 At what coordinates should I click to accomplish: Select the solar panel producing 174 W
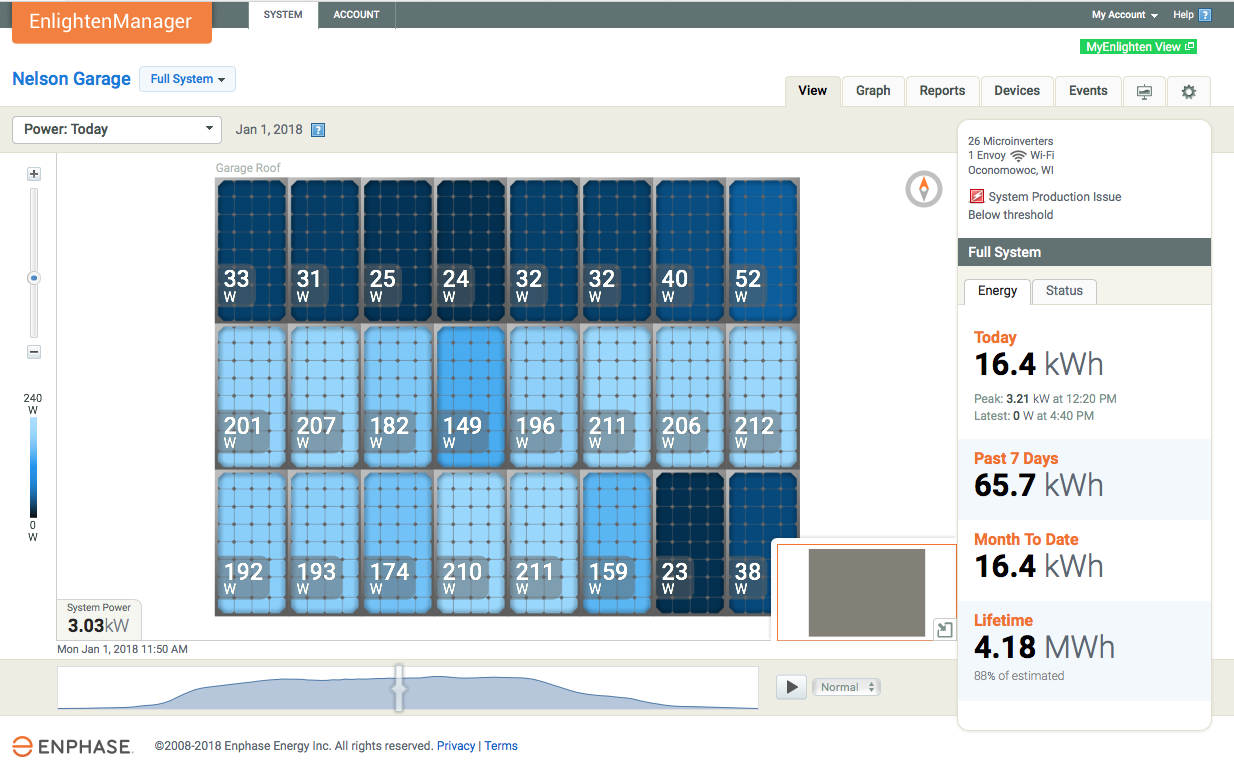tap(397, 542)
